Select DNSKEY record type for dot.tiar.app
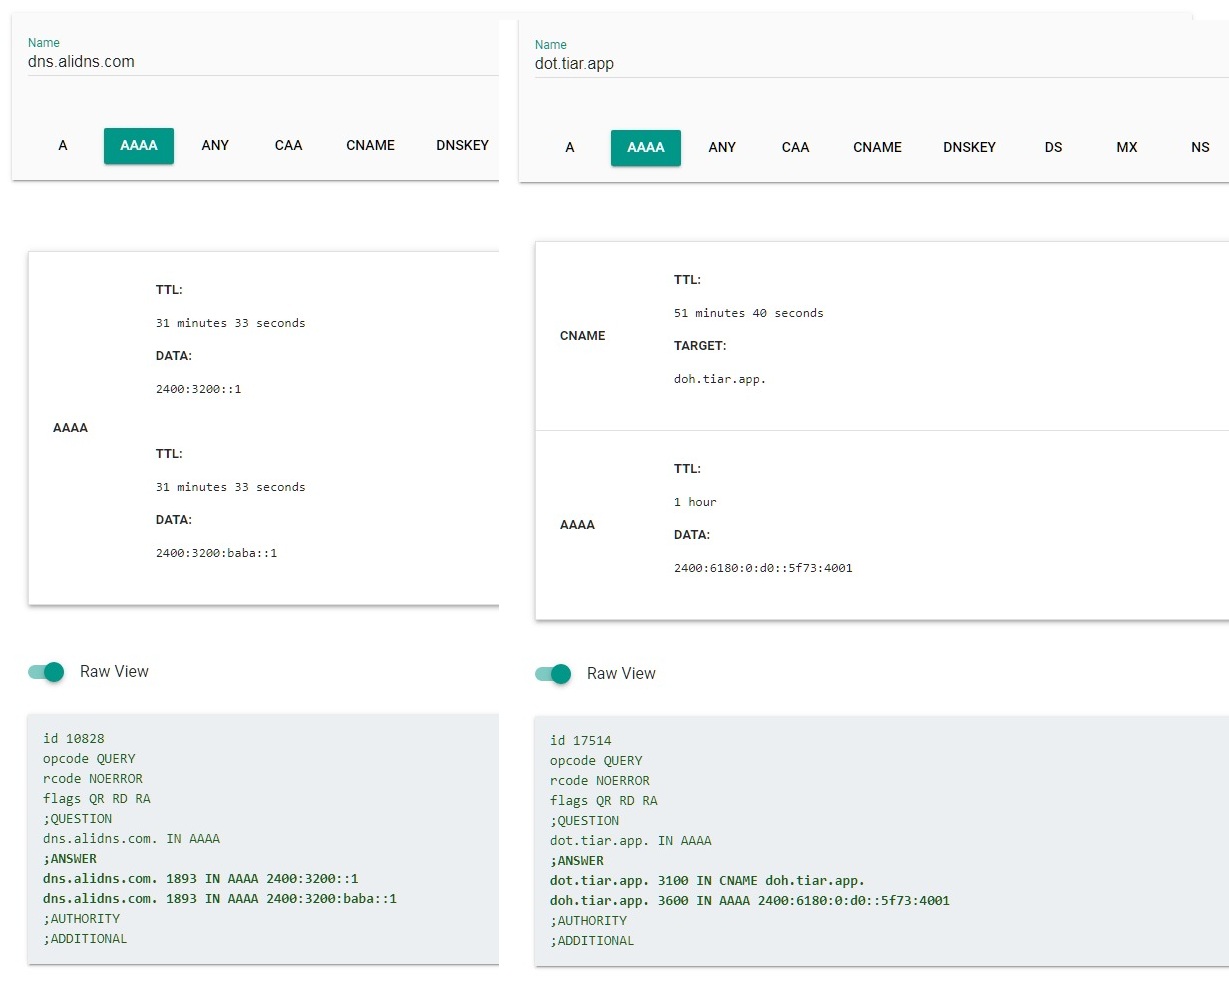 pos(969,148)
